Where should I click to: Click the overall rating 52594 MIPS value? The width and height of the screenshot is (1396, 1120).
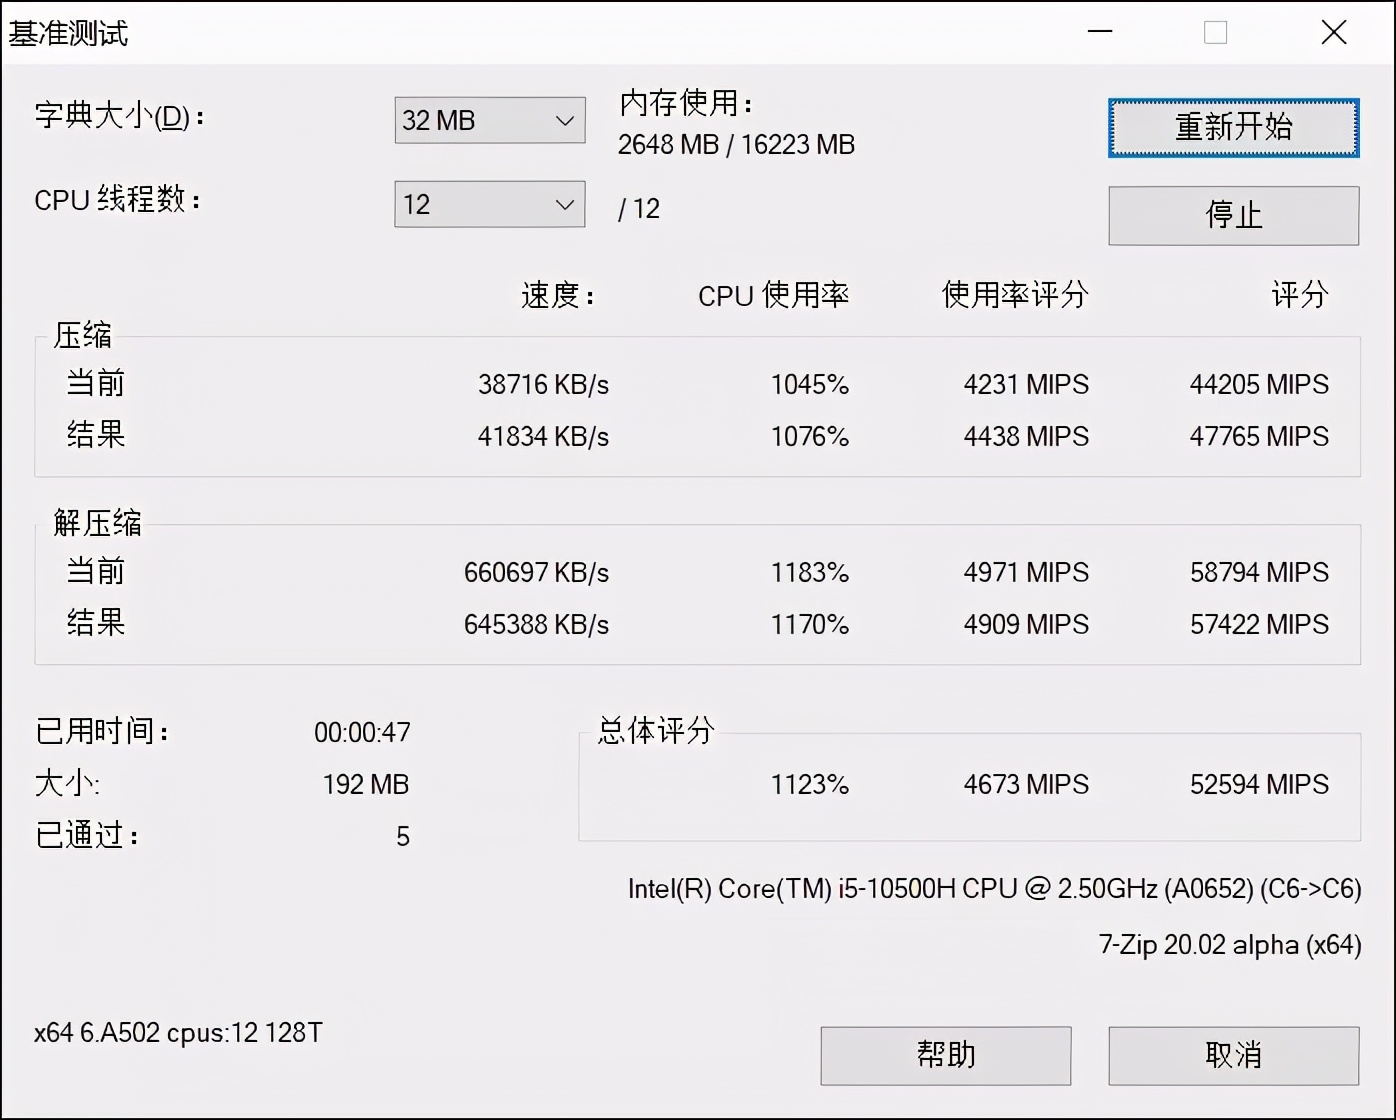[x=1257, y=785]
